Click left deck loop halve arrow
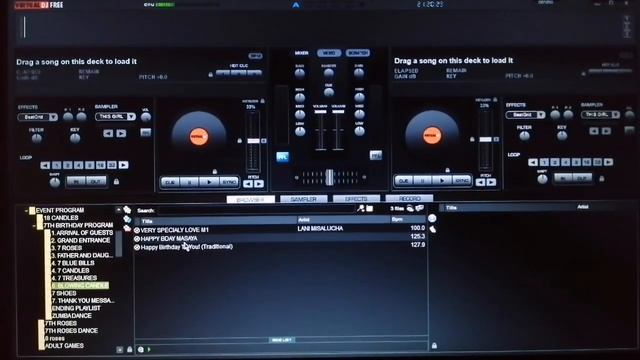 pos(45,165)
